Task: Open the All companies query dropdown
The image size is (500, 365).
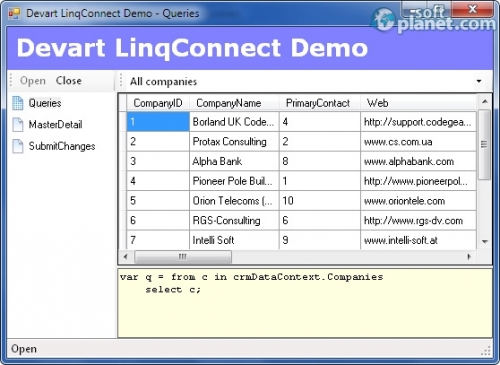Action: tap(479, 81)
